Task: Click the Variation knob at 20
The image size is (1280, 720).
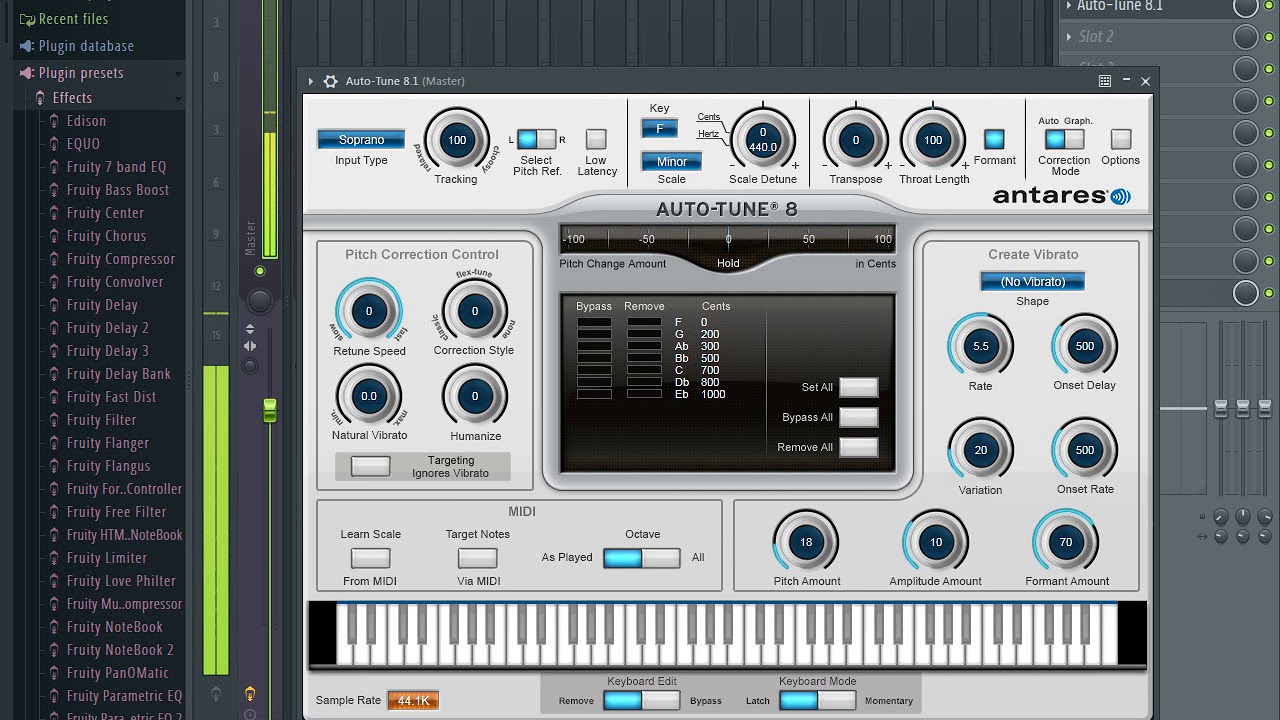Action: click(x=981, y=450)
